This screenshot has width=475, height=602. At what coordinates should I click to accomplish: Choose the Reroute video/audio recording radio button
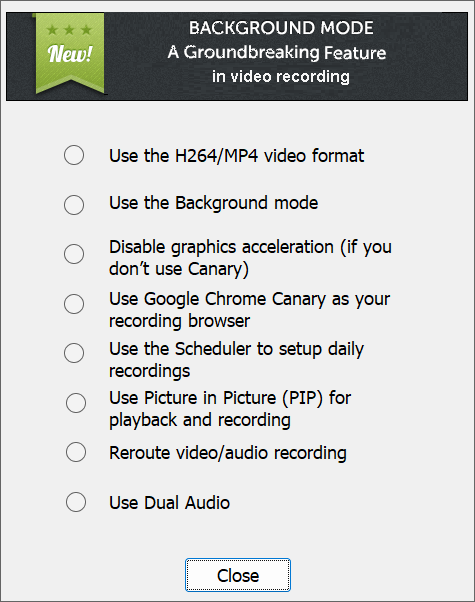click(x=76, y=452)
